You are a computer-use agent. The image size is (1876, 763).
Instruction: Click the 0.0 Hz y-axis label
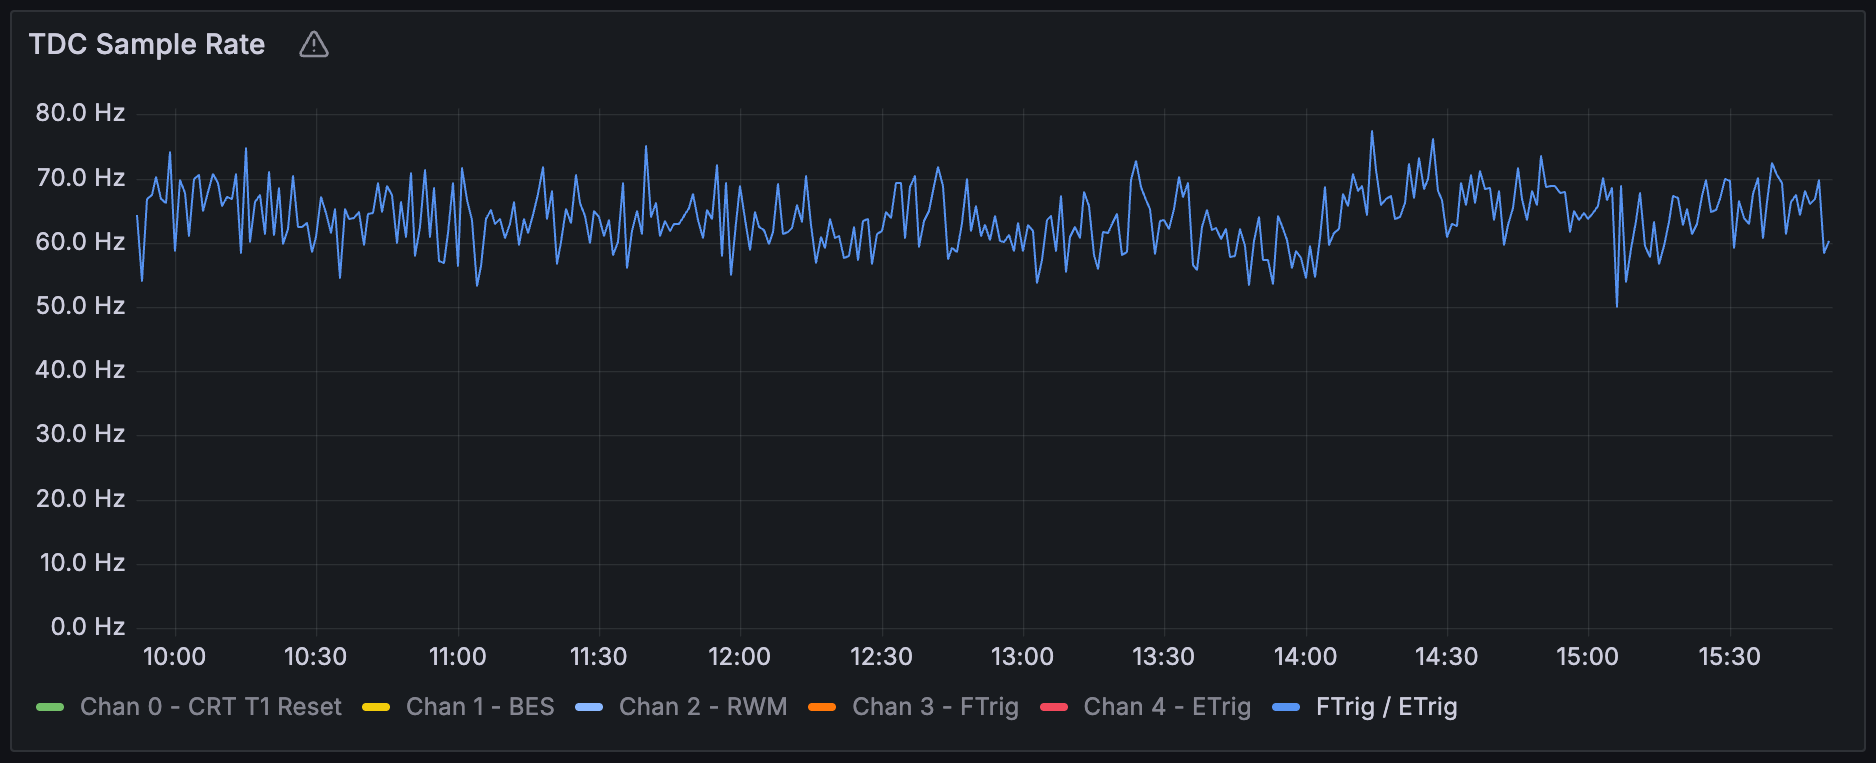pos(87,627)
